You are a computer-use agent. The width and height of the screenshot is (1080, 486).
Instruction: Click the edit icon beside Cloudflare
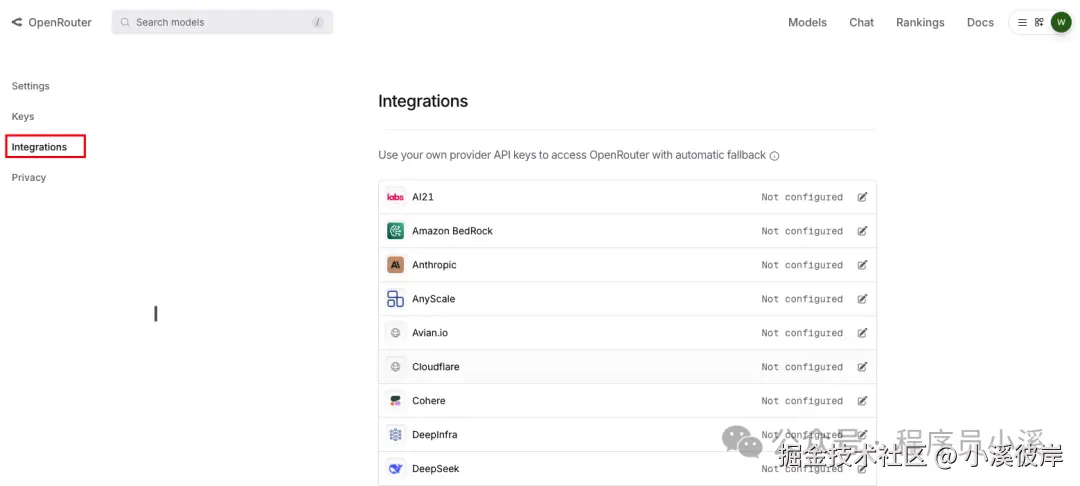(862, 367)
